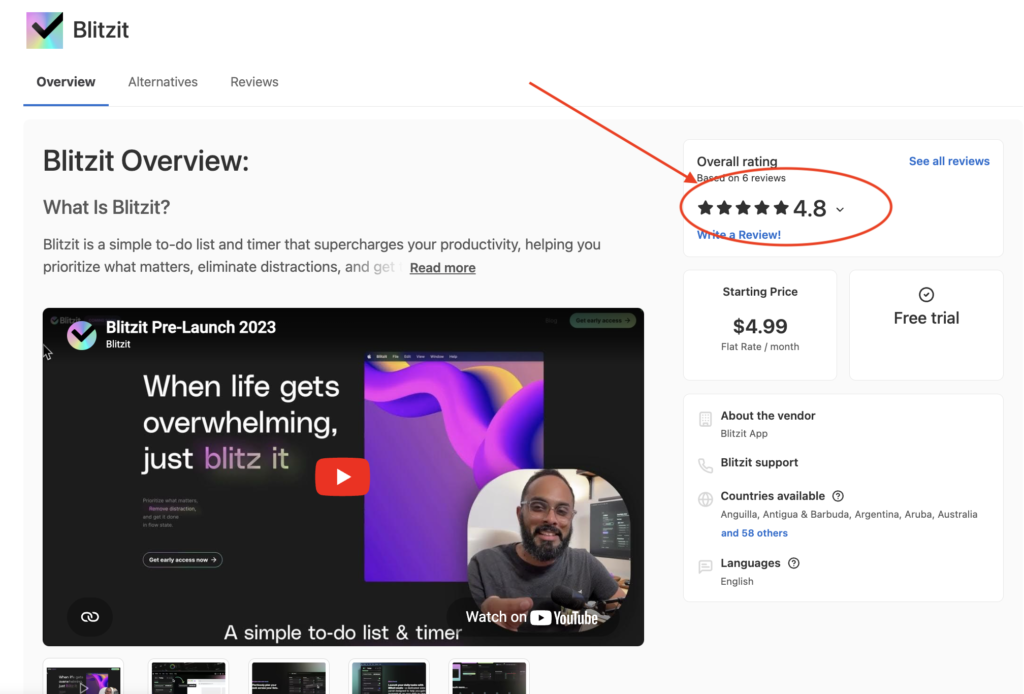Click the Free trial label
Viewport: 1024px width, 694px height.
pos(926,318)
